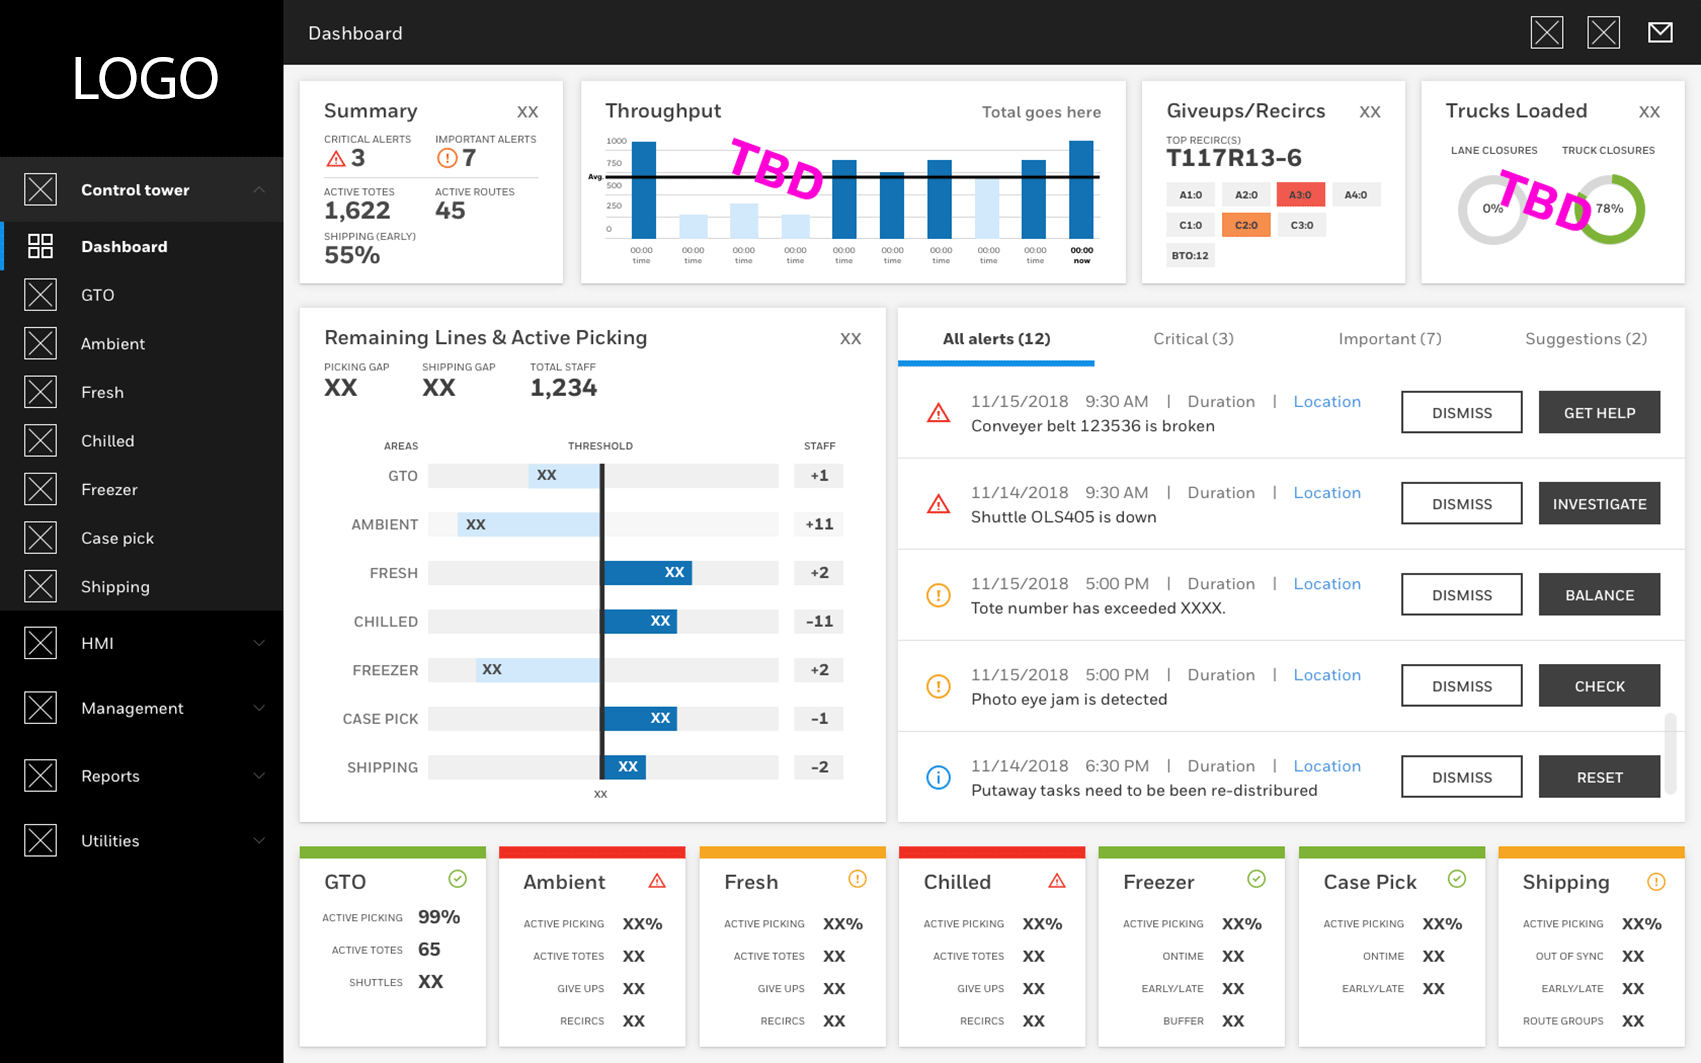Click the LOGO in the sidebar

(x=145, y=78)
